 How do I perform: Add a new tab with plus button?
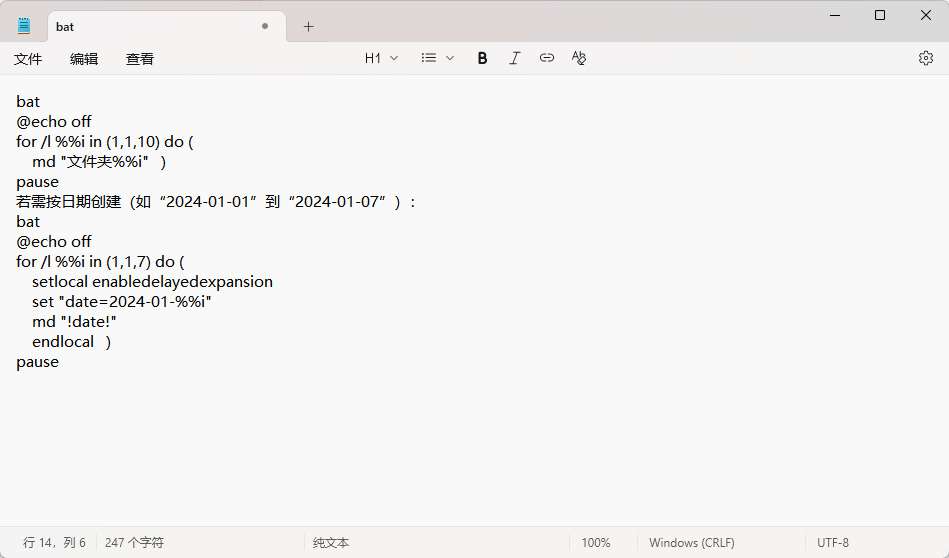[x=308, y=27]
